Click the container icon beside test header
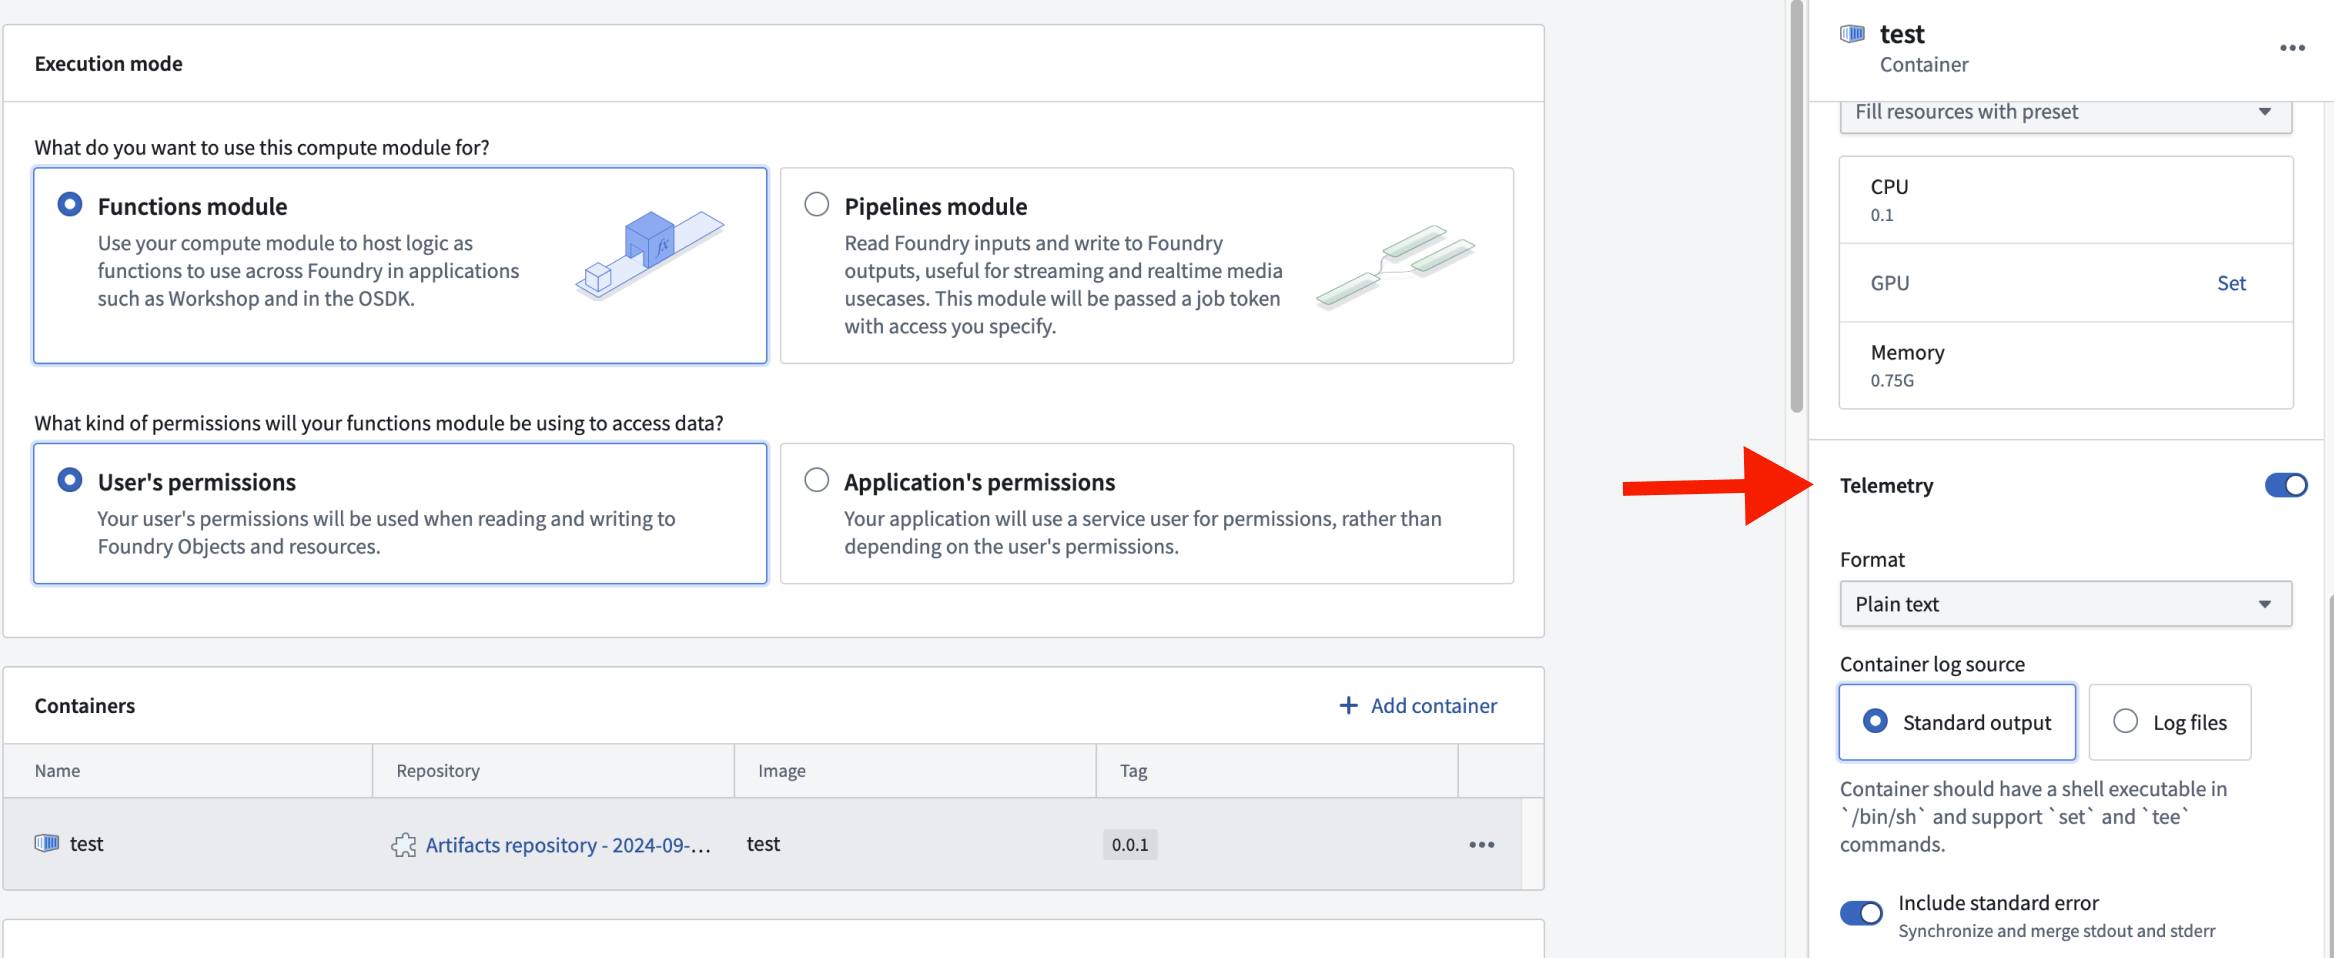The image size is (2334, 958). (x=1852, y=34)
